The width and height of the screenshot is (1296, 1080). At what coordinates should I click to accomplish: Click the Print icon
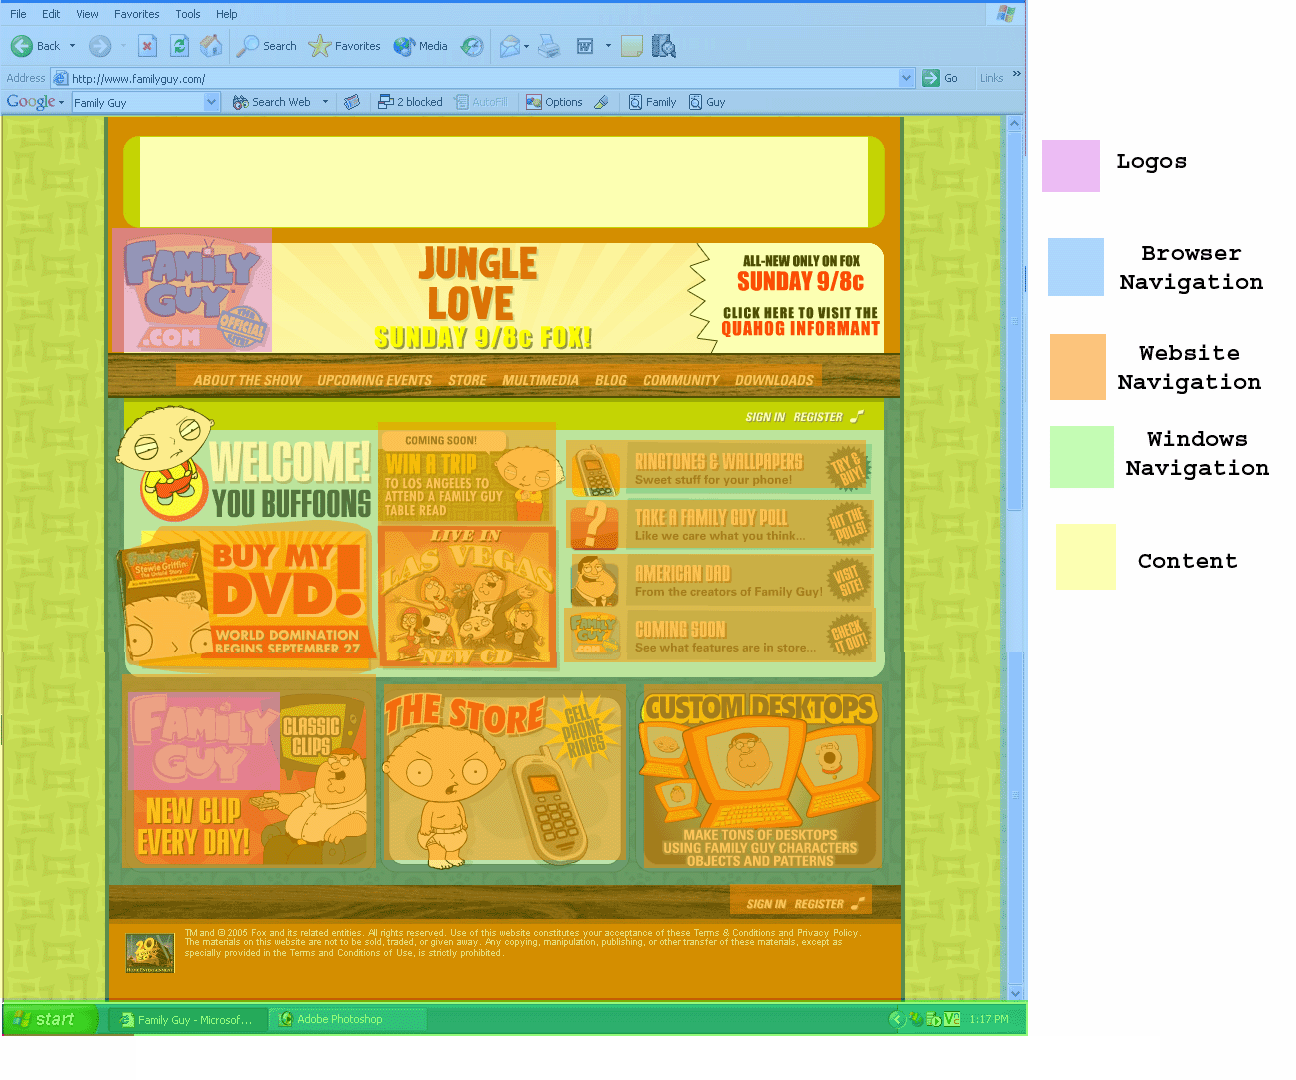click(x=549, y=46)
